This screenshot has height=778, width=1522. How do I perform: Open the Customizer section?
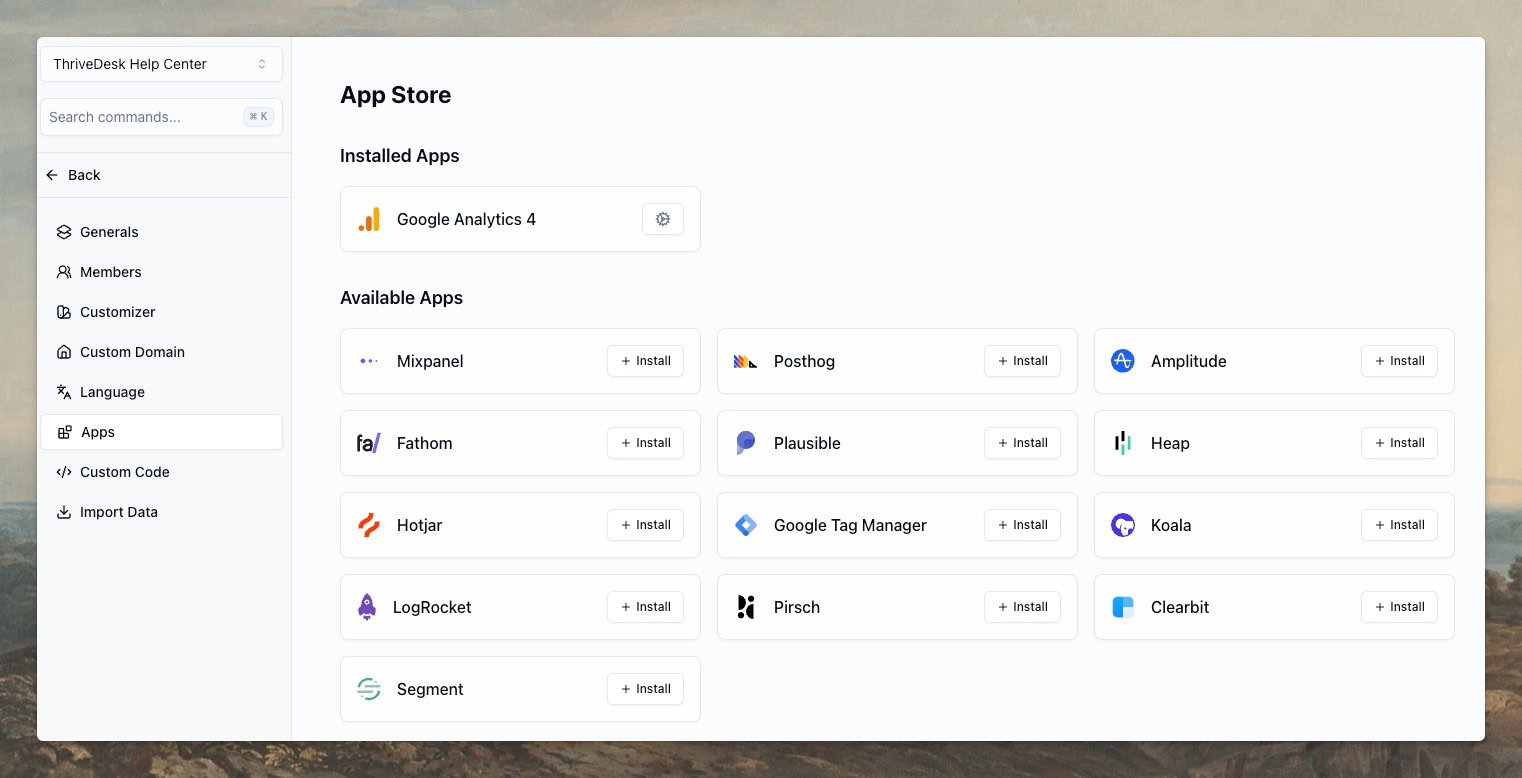[162, 312]
